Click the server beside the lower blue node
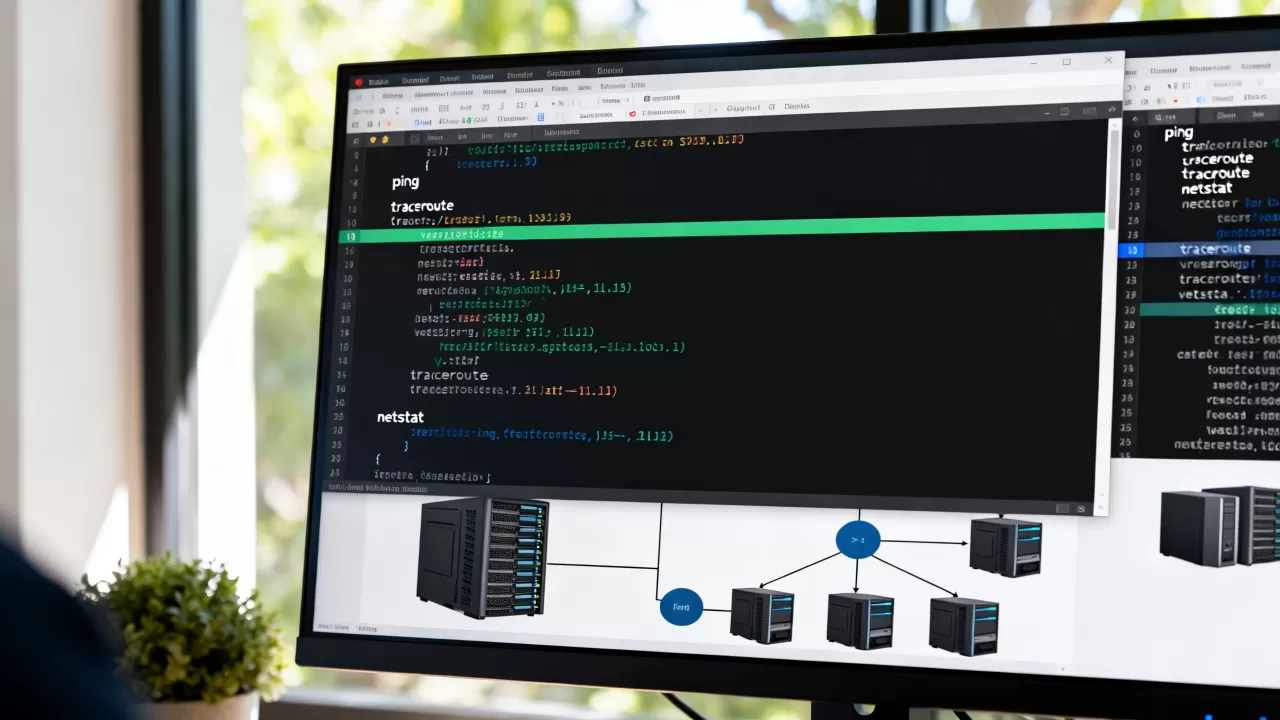Screen dimensions: 1280x720 click(762, 614)
